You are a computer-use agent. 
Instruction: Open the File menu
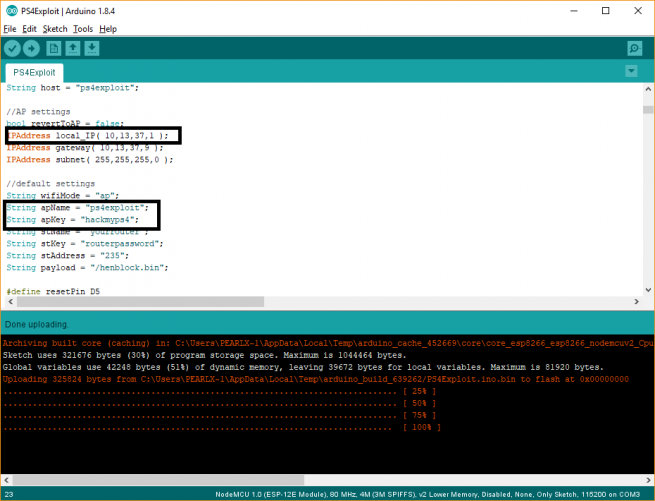[10, 29]
